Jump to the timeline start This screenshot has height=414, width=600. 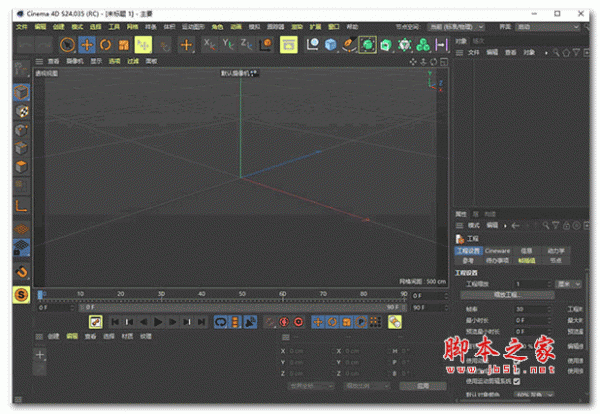pos(115,321)
